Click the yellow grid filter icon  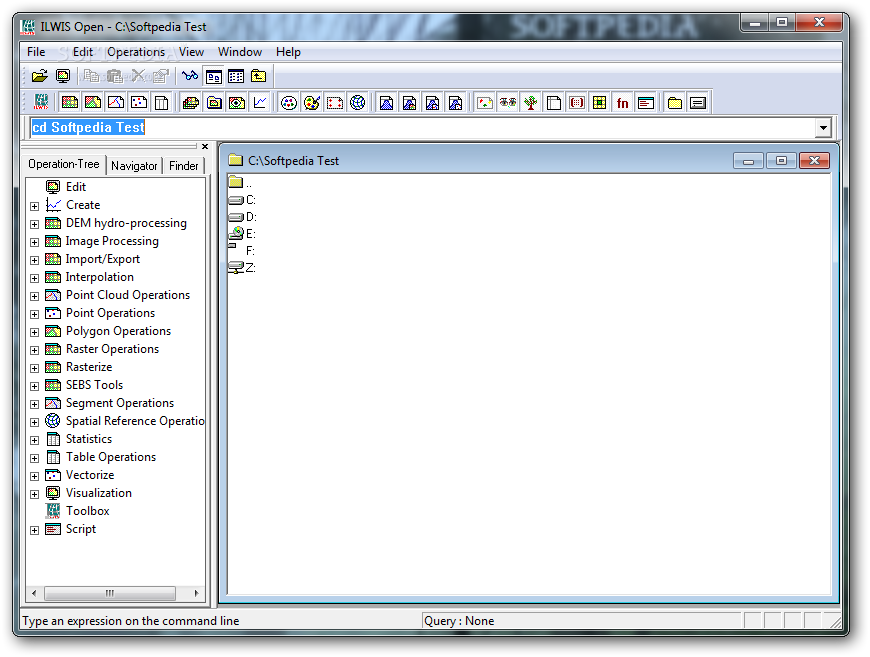[x=600, y=102]
